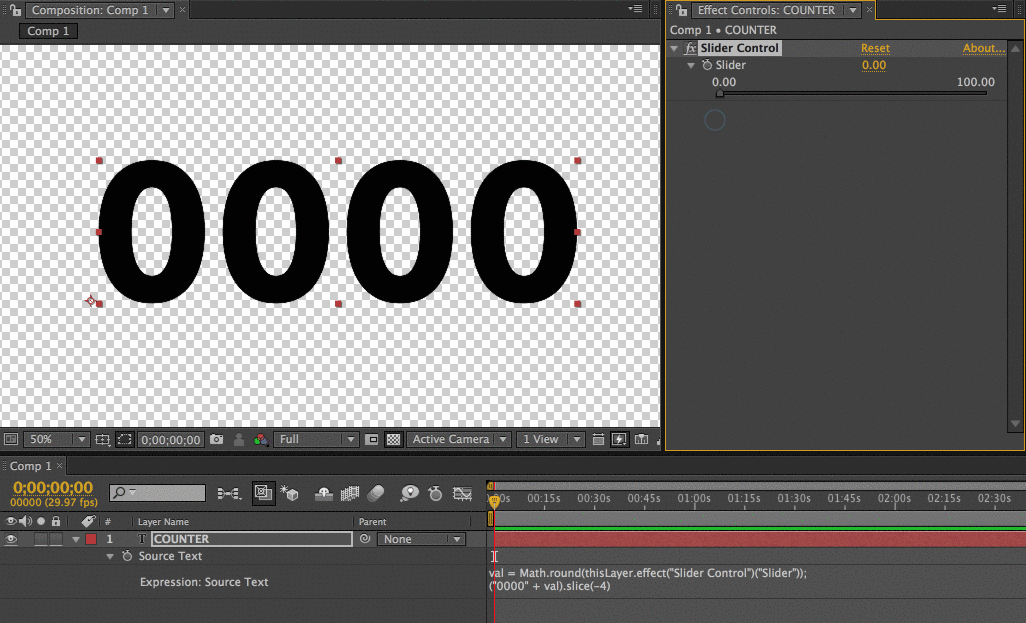Click the Brainstorm lightbulb icon
This screenshot has height=623, width=1026.
click(x=410, y=493)
